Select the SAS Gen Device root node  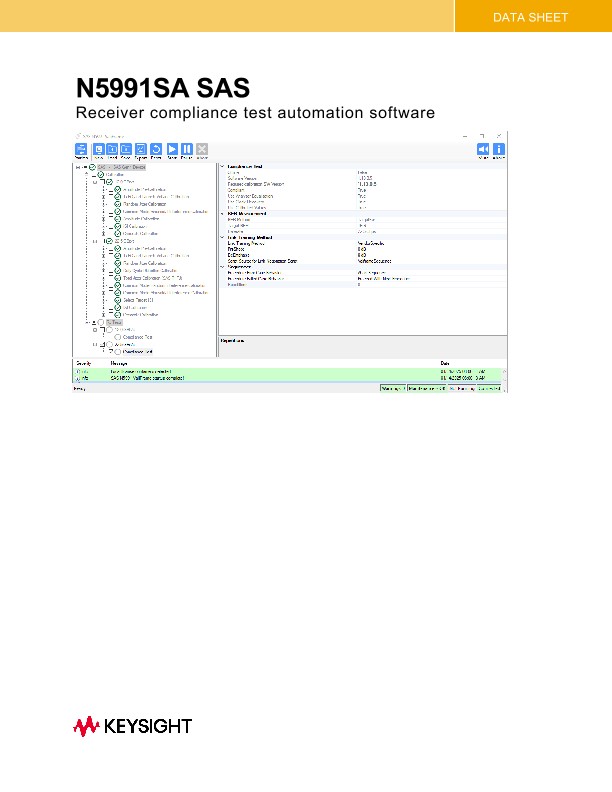point(122,167)
